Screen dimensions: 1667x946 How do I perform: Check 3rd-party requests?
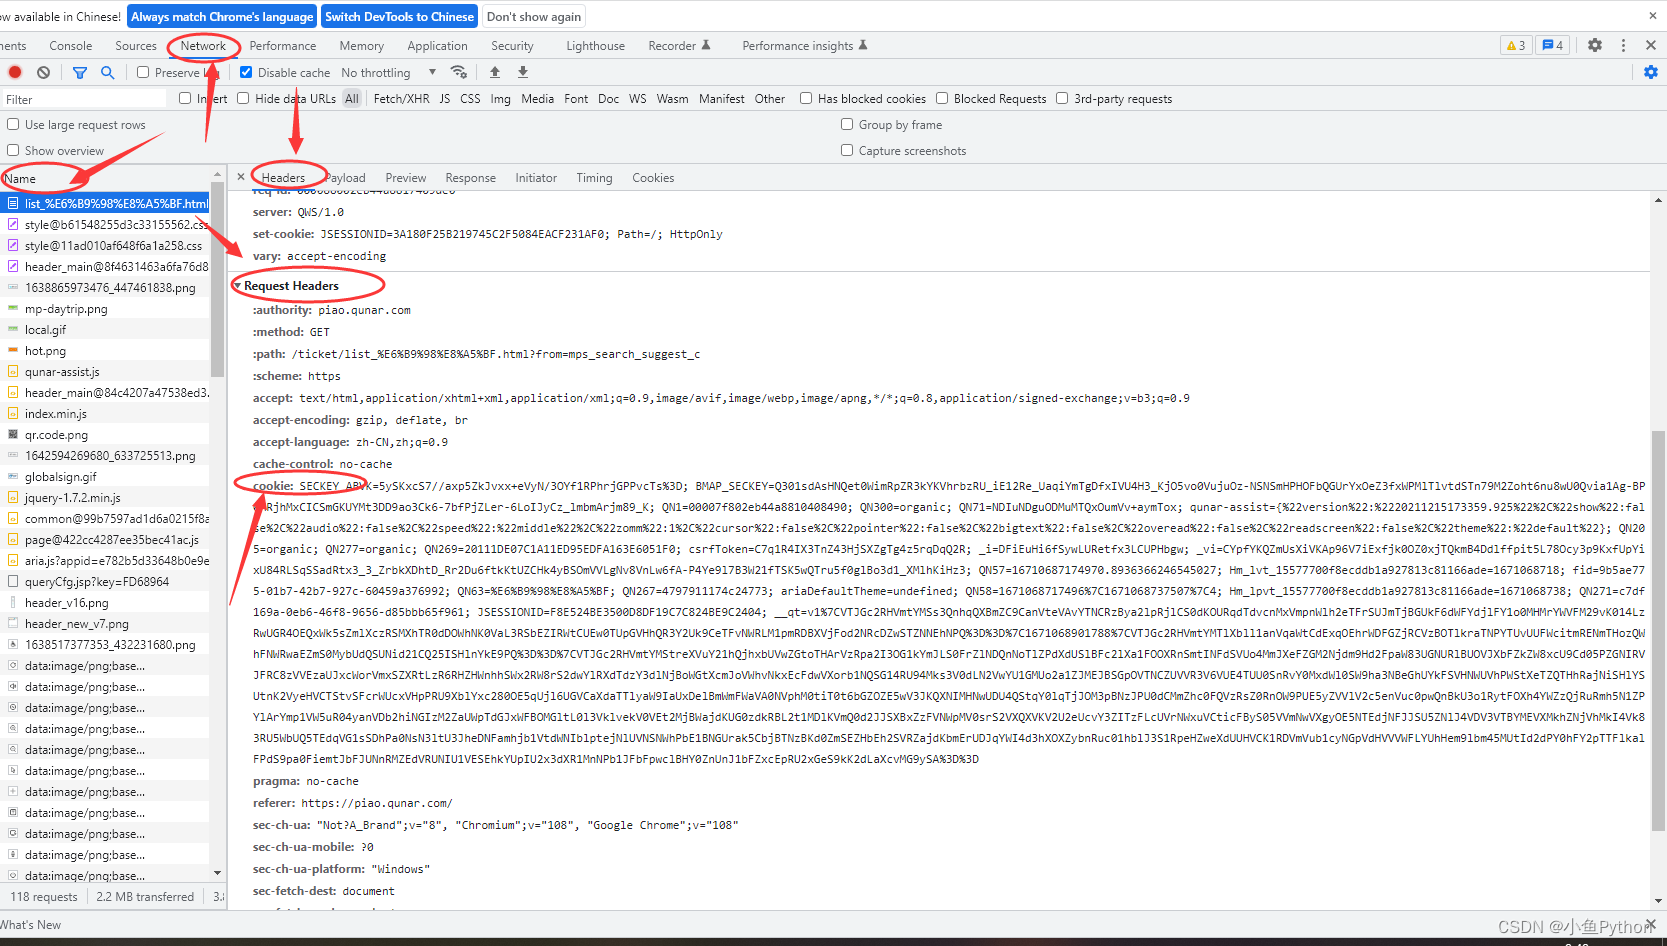tap(1062, 98)
